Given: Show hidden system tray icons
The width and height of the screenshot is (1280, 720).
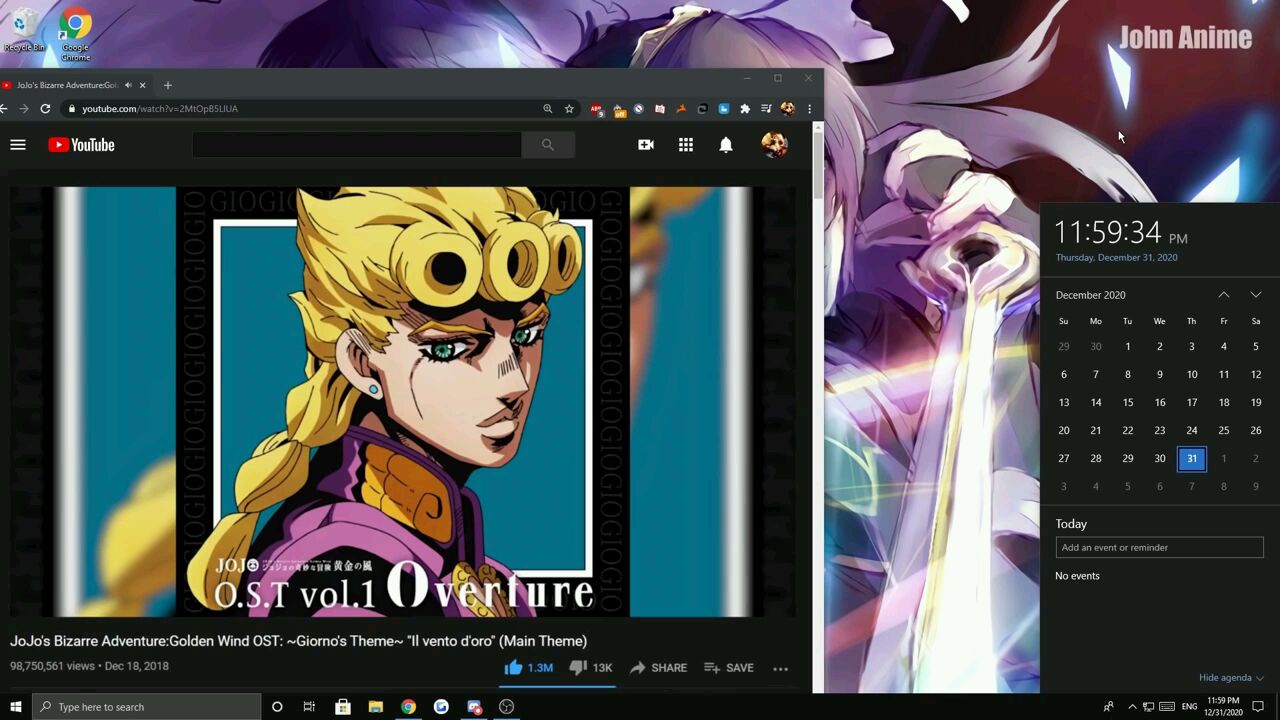Looking at the screenshot, I should coord(1132,707).
